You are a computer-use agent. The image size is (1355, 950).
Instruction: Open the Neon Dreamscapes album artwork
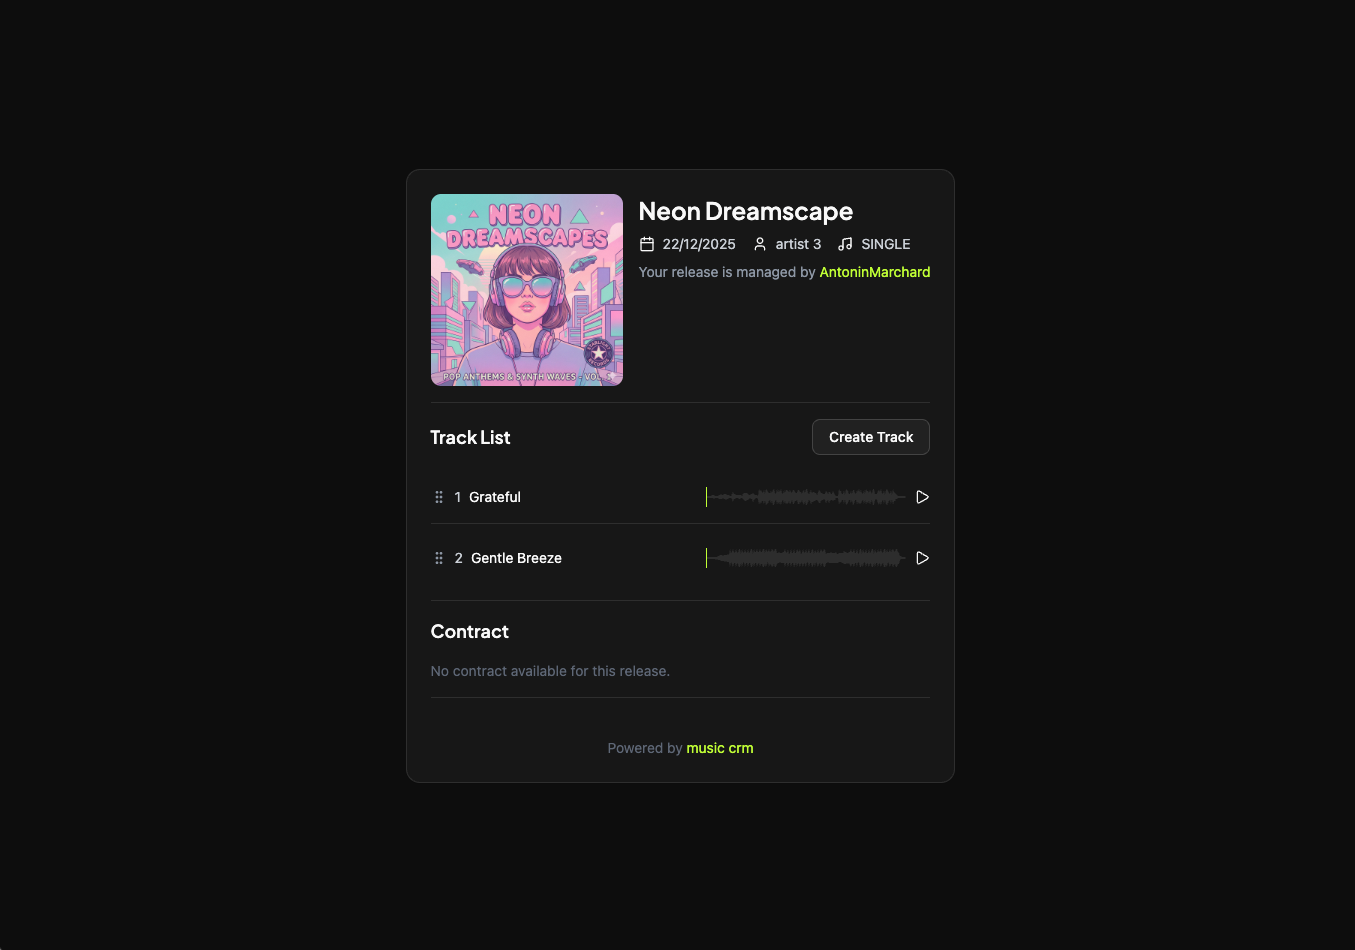(527, 289)
